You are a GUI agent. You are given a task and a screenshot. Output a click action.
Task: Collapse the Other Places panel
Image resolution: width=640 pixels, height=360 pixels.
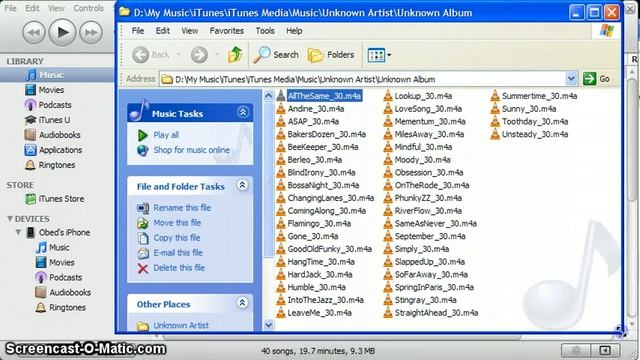pyautogui.click(x=242, y=303)
